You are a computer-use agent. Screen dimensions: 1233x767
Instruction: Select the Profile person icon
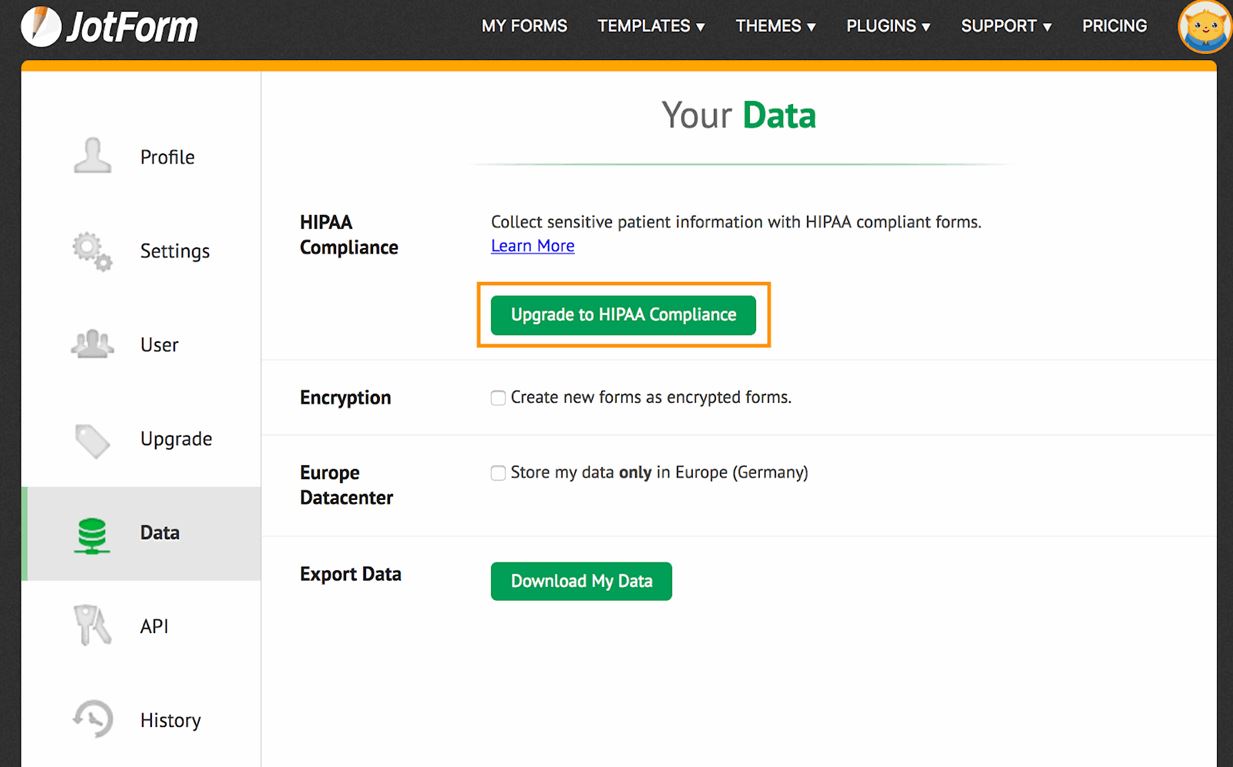(x=93, y=156)
